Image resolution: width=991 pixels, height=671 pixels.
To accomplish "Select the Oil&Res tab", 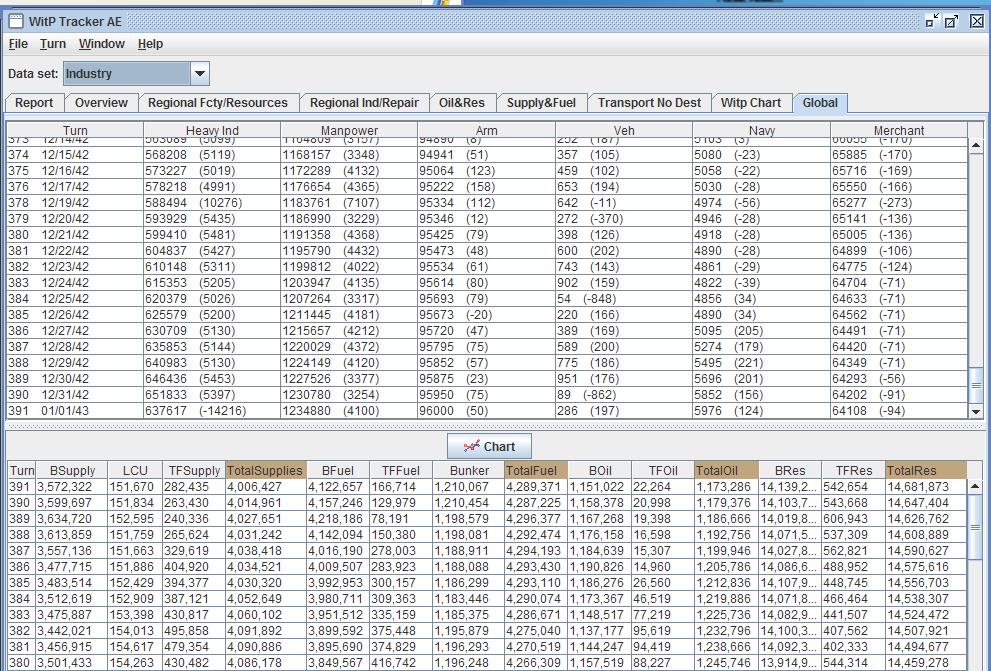I will [x=462, y=103].
